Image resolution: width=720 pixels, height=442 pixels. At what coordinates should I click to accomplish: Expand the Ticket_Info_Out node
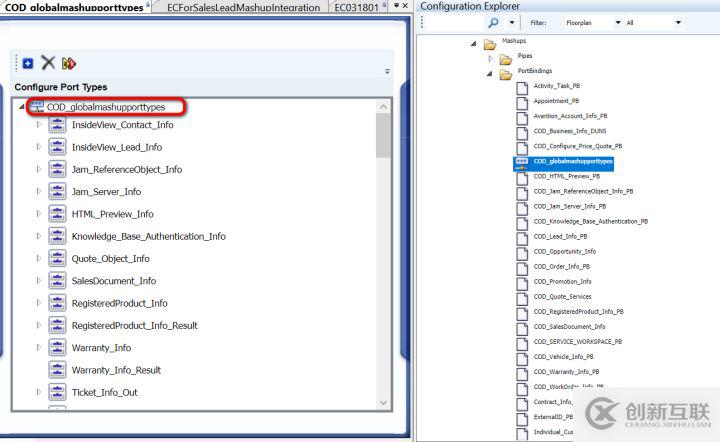39,392
